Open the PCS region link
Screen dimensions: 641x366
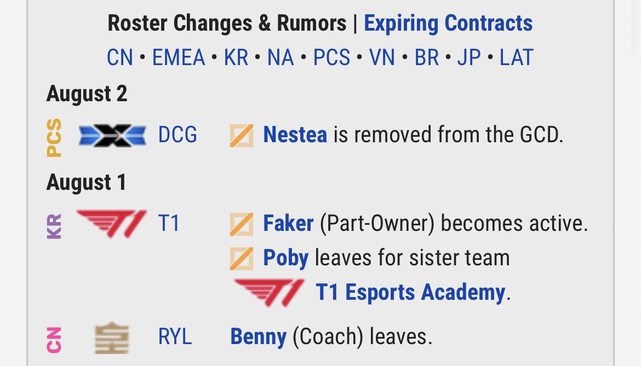click(x=332, y=57)
